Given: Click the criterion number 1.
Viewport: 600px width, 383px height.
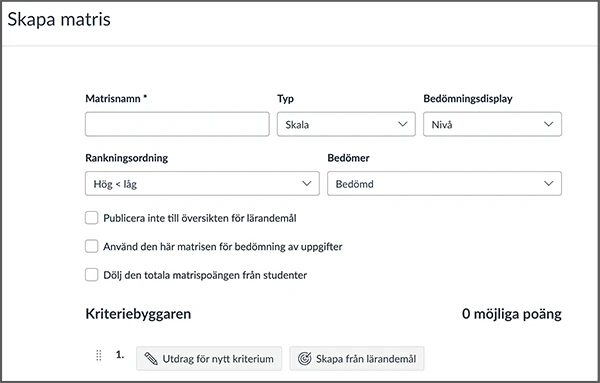Looking at the screenshot, I should (x=120, y=355).
